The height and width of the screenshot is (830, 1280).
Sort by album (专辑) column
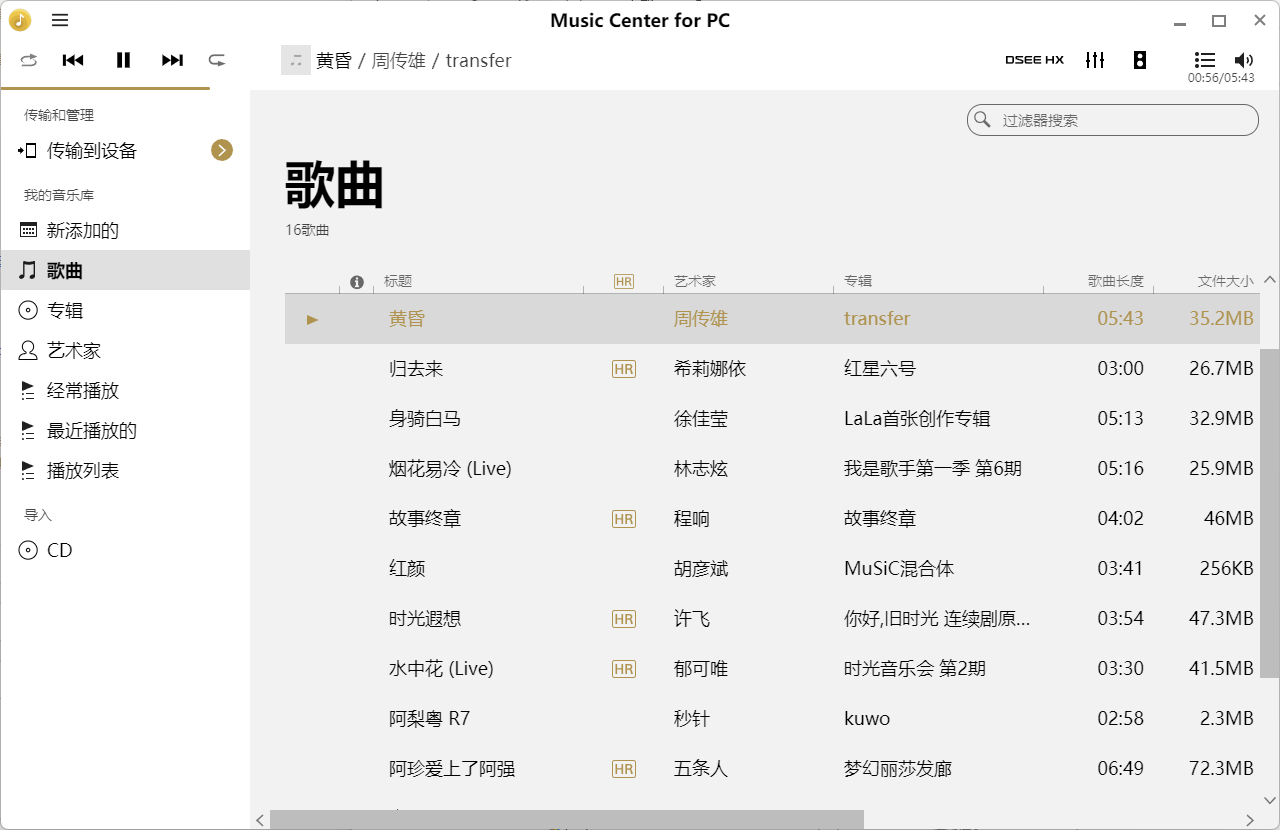(x=858, y=282)
